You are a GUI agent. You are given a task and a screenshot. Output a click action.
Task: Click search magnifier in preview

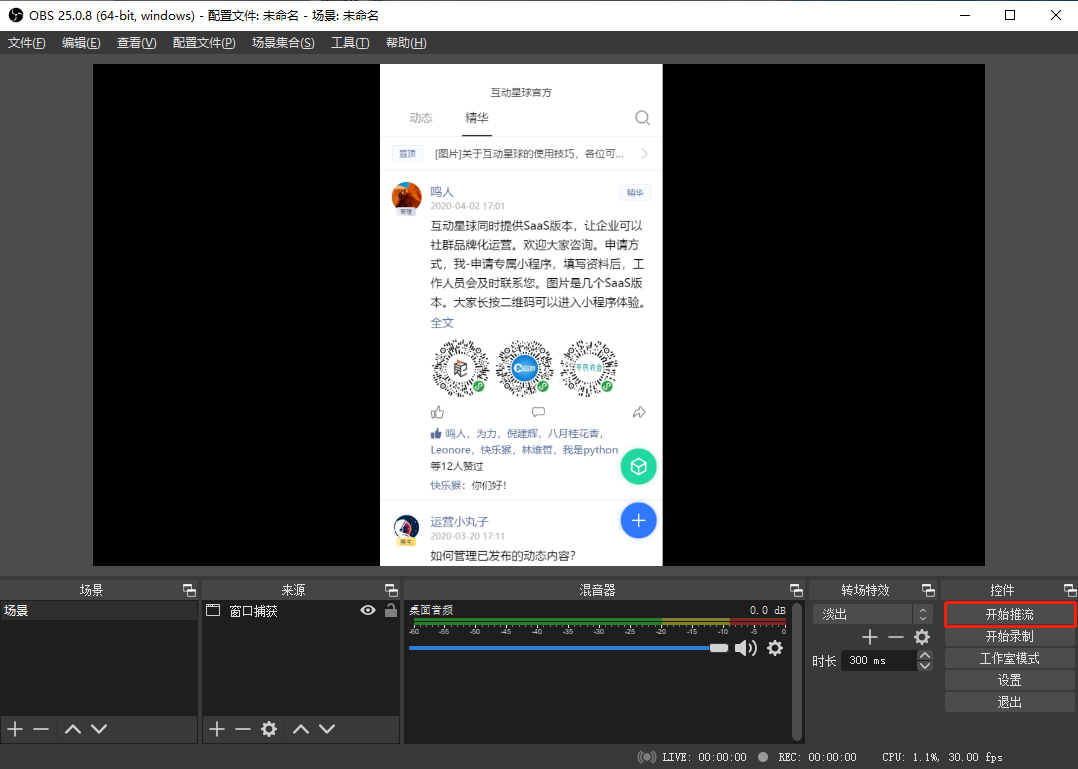coord(642,118)
